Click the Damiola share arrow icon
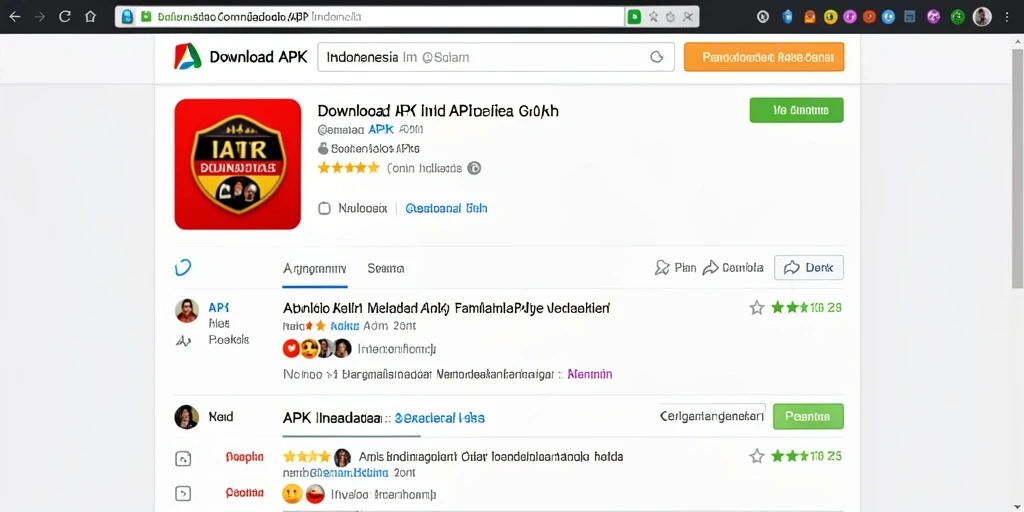Image resolution: width=1024 pixels, height=512 pixels. (711, 267)
